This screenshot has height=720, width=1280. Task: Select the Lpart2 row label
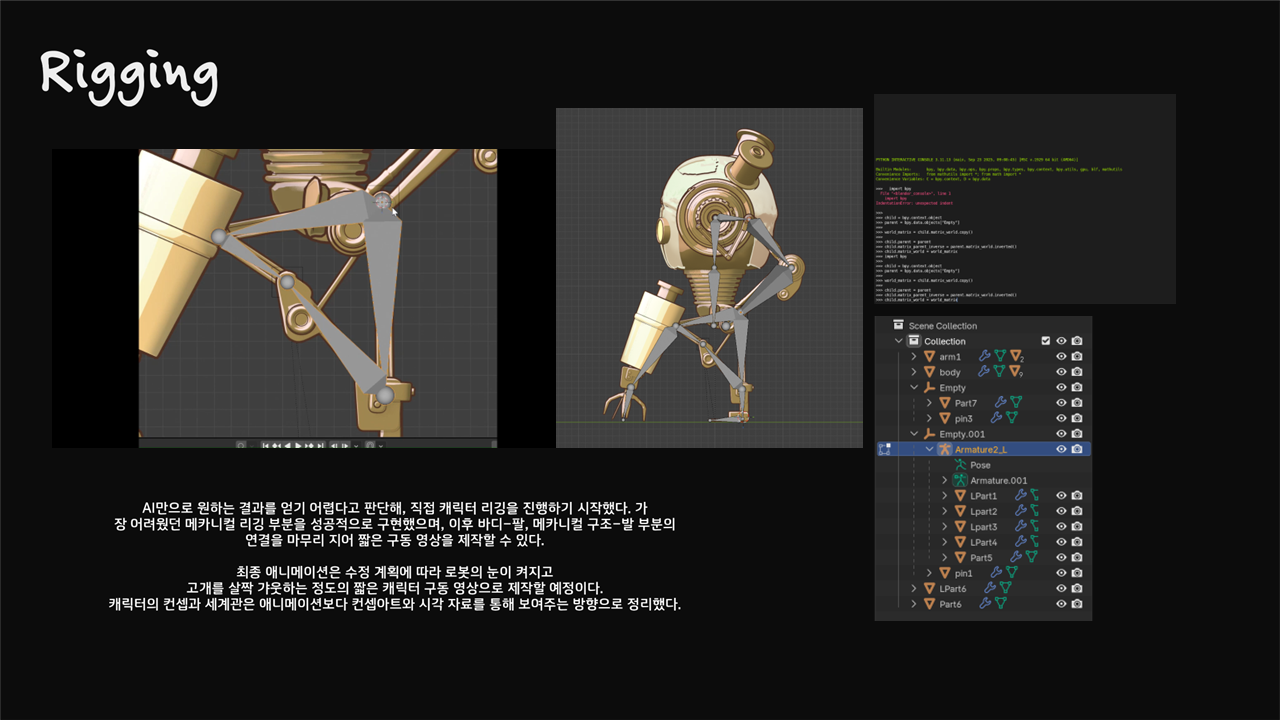pyautogui.click(x=984, y=511)
